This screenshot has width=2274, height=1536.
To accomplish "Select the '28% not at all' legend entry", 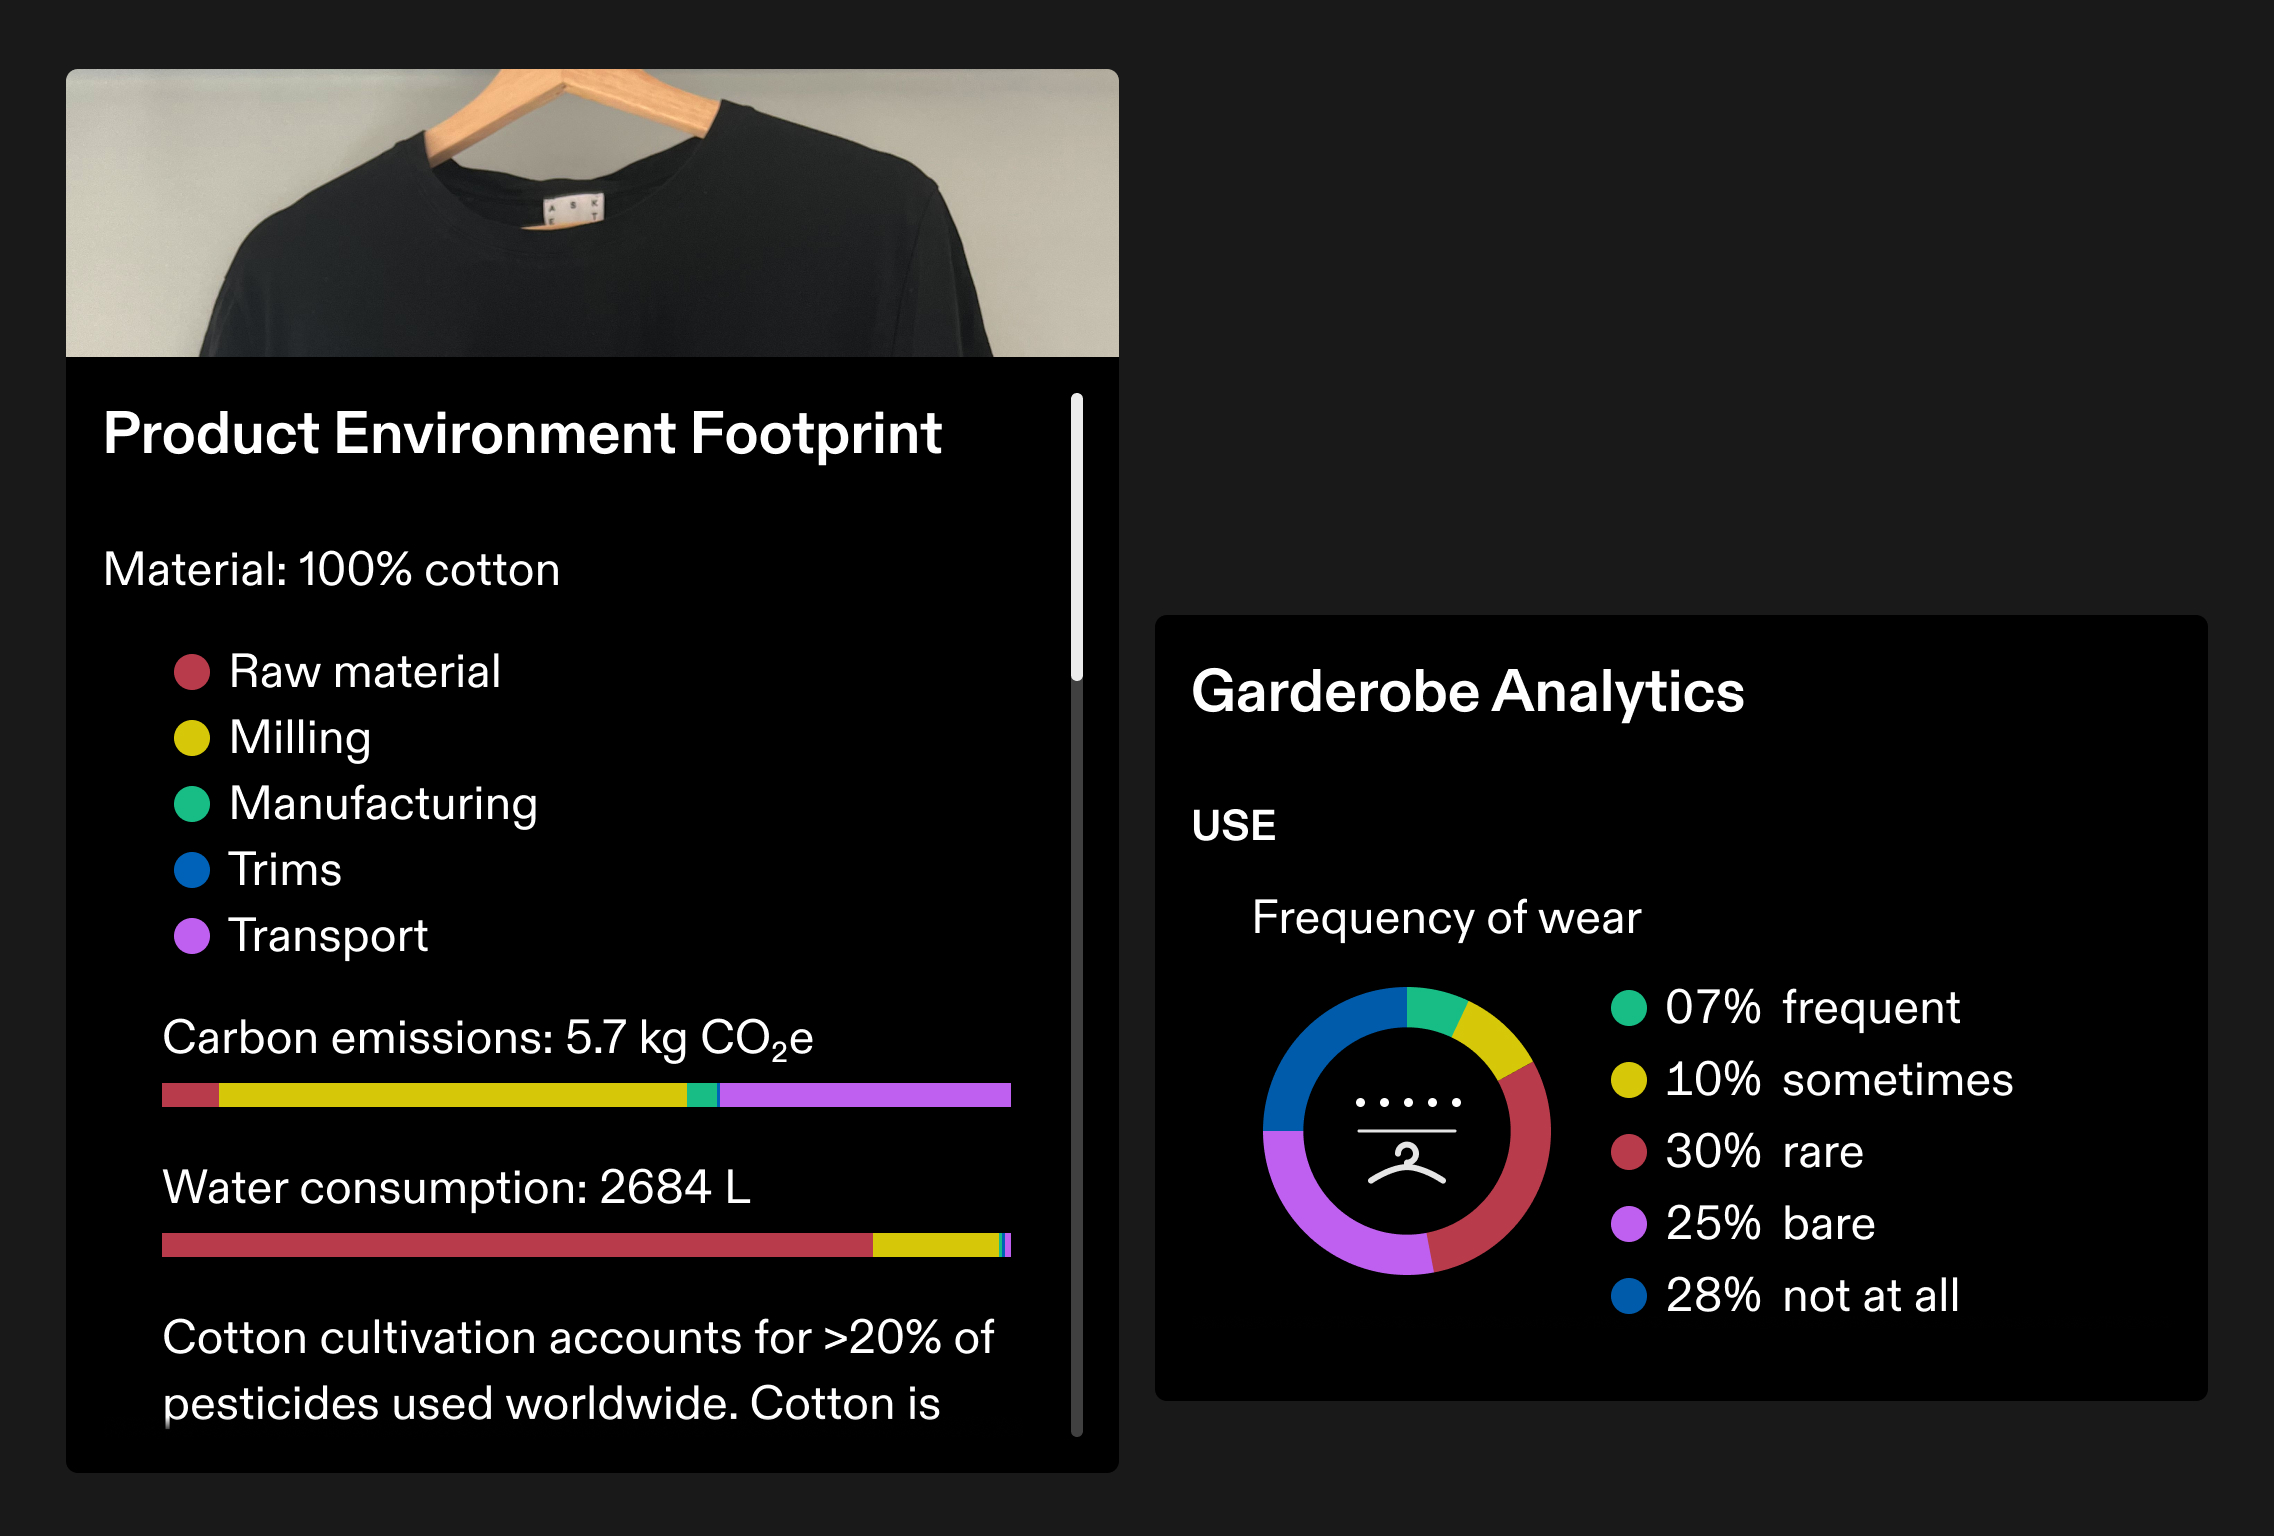I will click(x=1786, y=1296).
